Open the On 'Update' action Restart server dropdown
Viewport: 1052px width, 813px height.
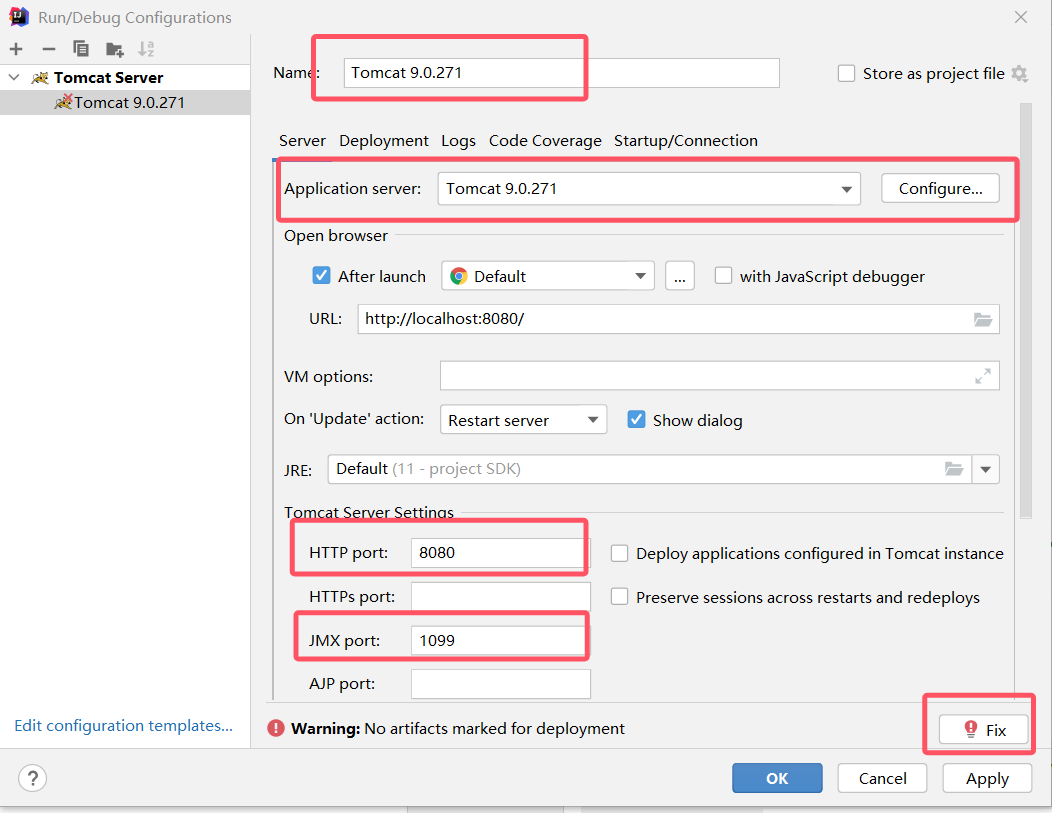(523, 420)
